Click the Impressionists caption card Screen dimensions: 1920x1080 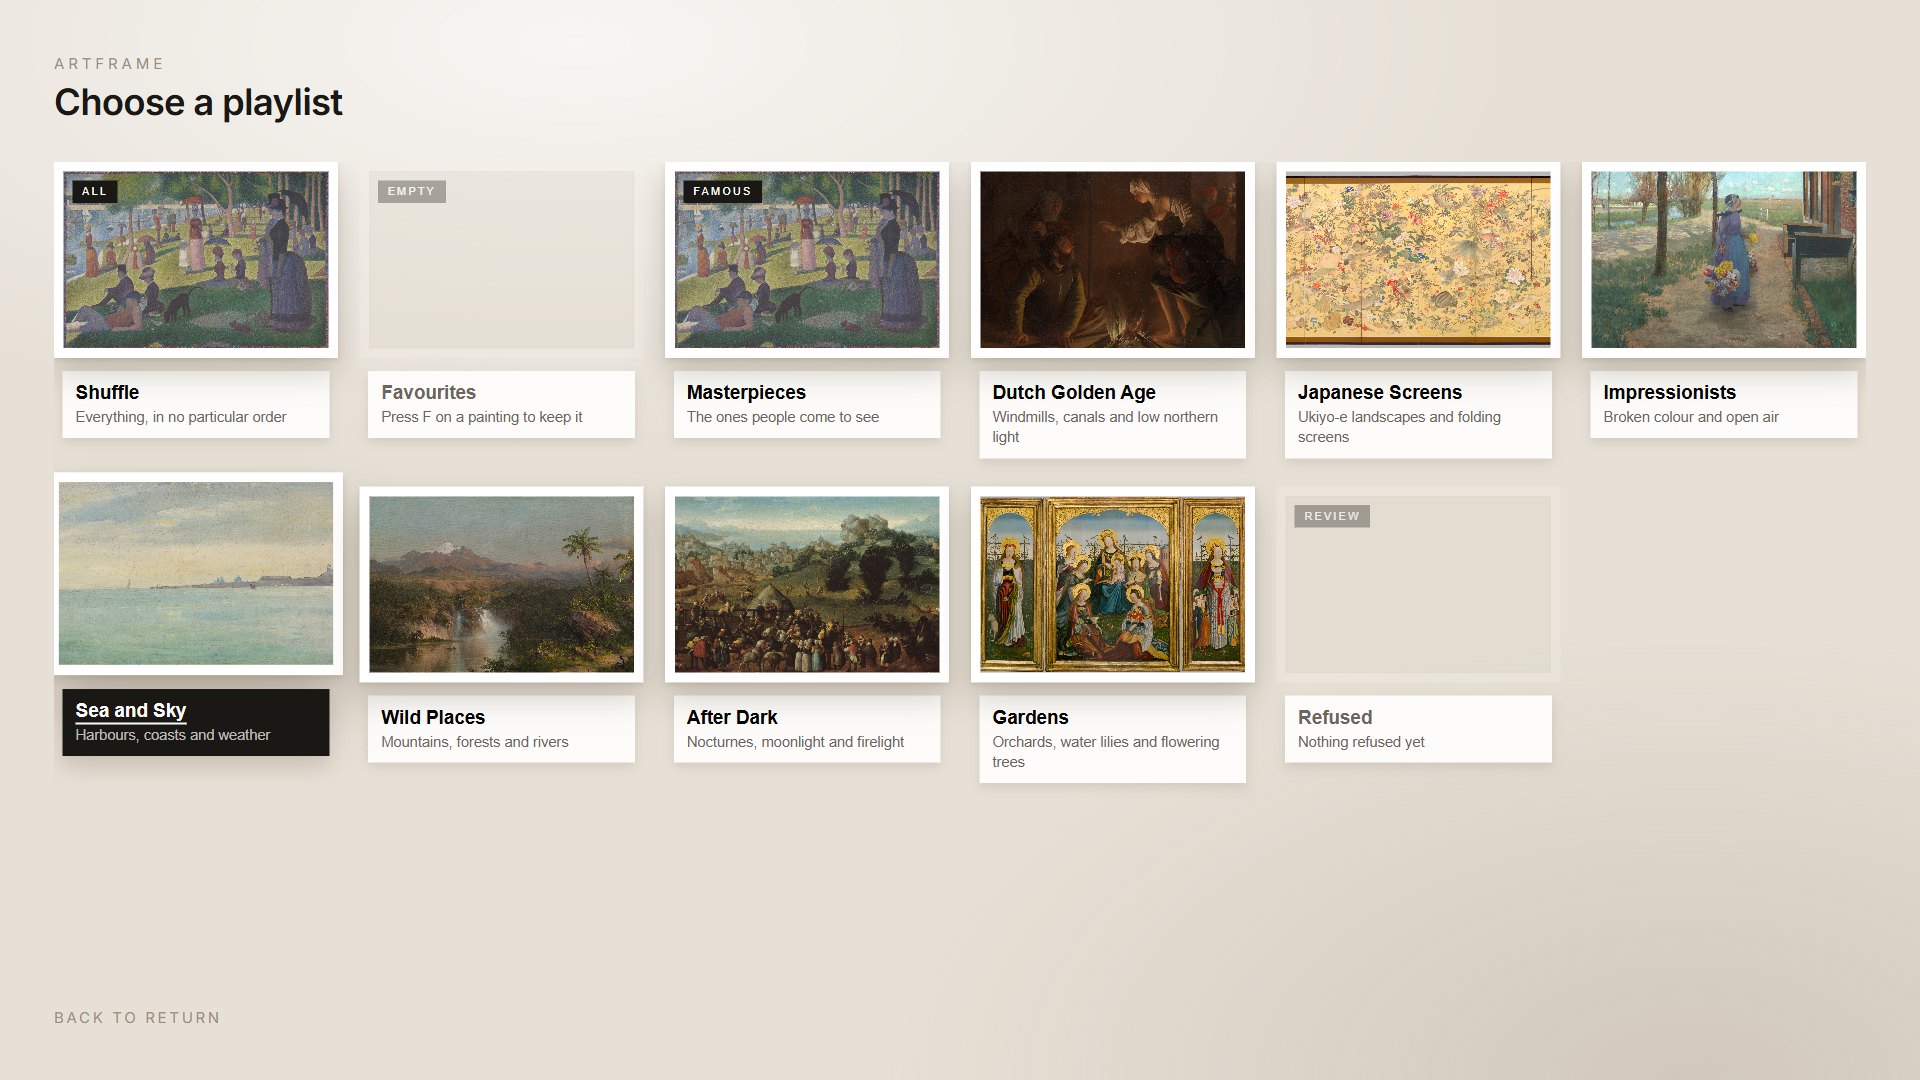pyautogui.click(x=1723, y=404)
